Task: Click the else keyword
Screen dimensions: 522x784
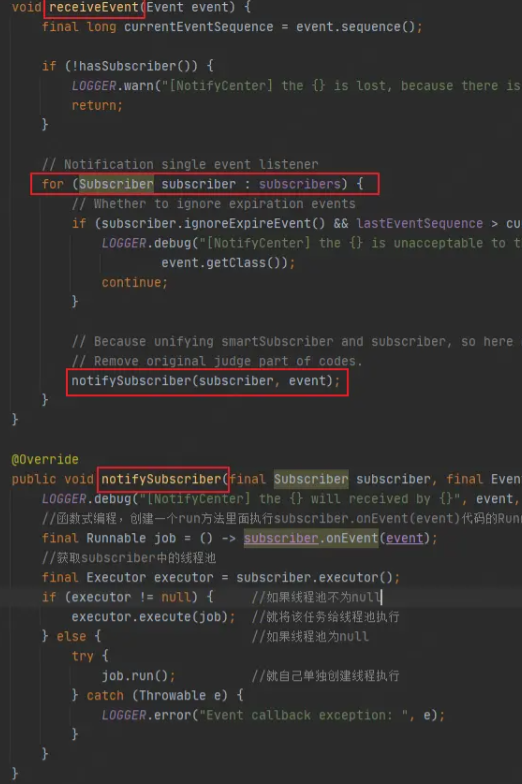Action: click(x=71, y=636)
